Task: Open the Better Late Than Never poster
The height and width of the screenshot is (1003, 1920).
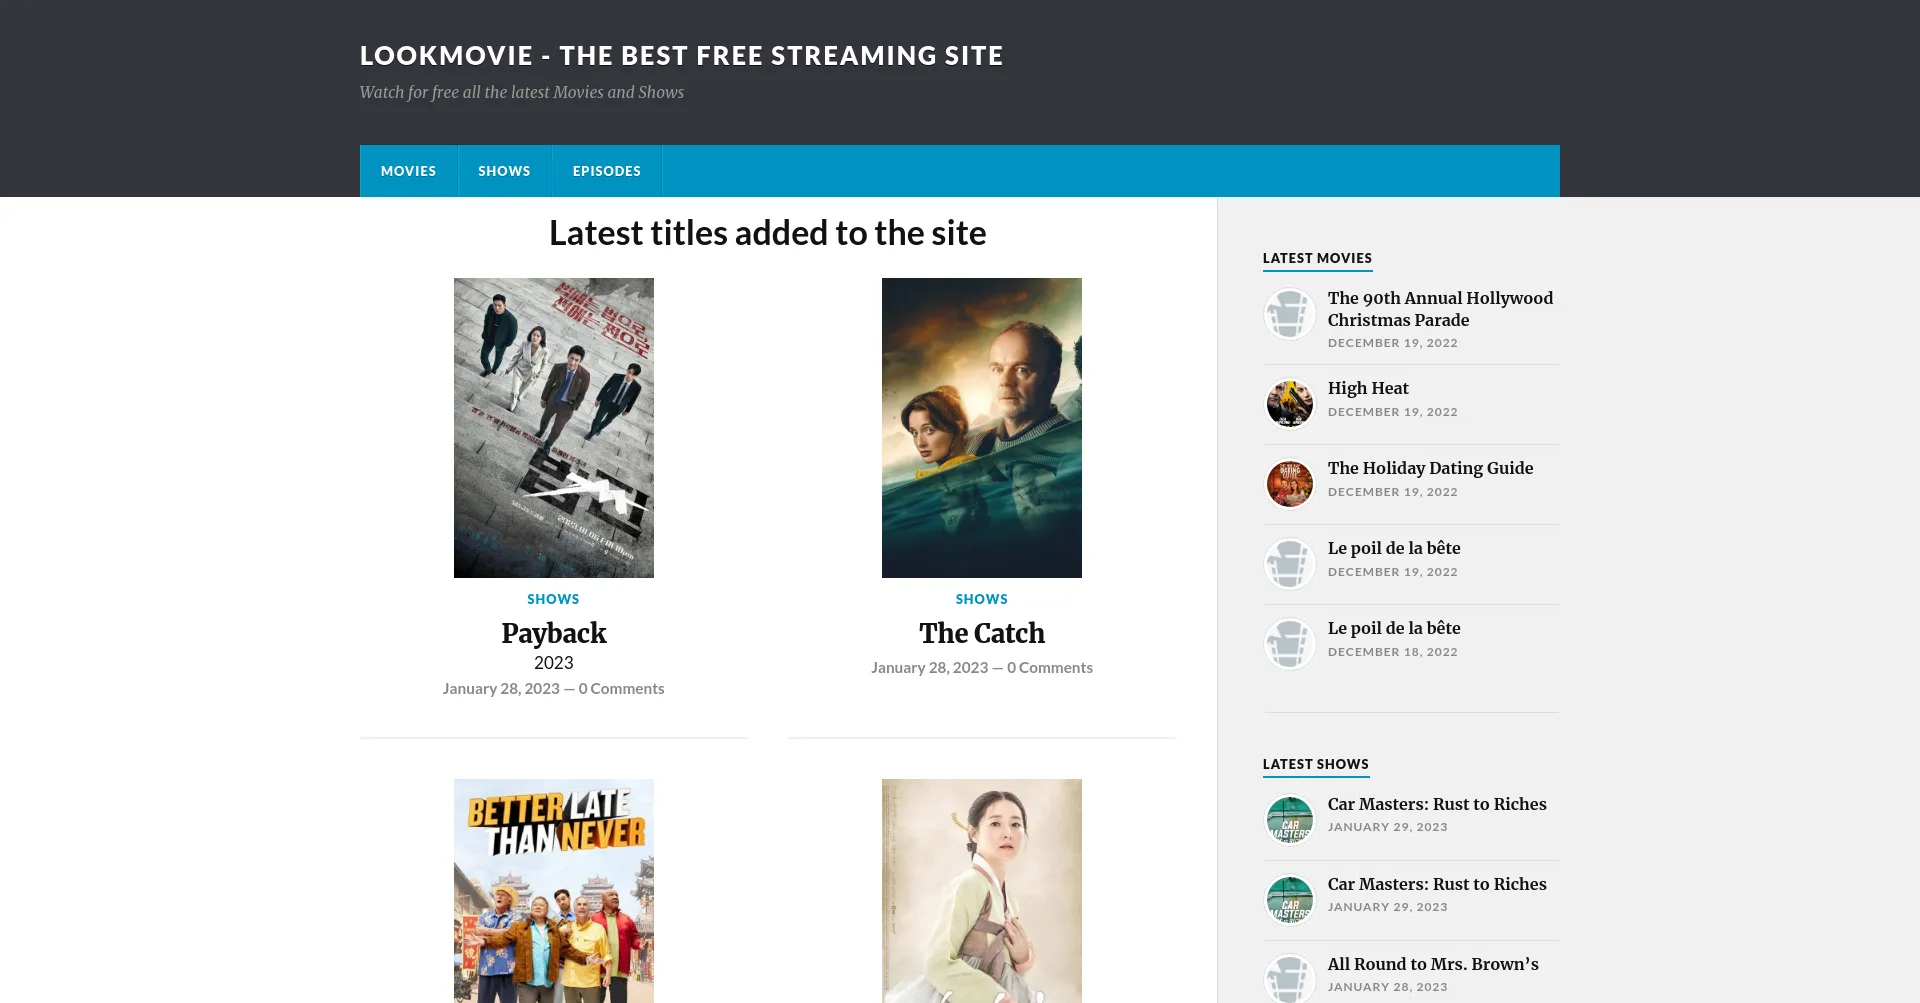Action: click(554, 891)
